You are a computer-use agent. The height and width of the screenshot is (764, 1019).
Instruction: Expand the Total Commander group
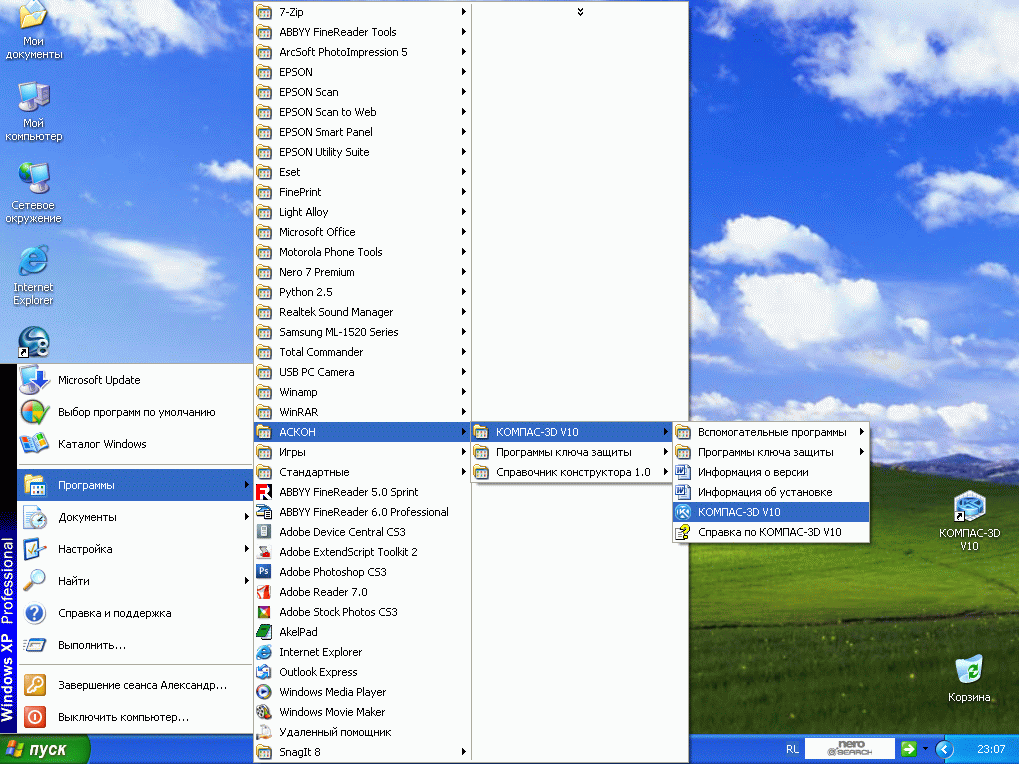click(x=362, y=352)
